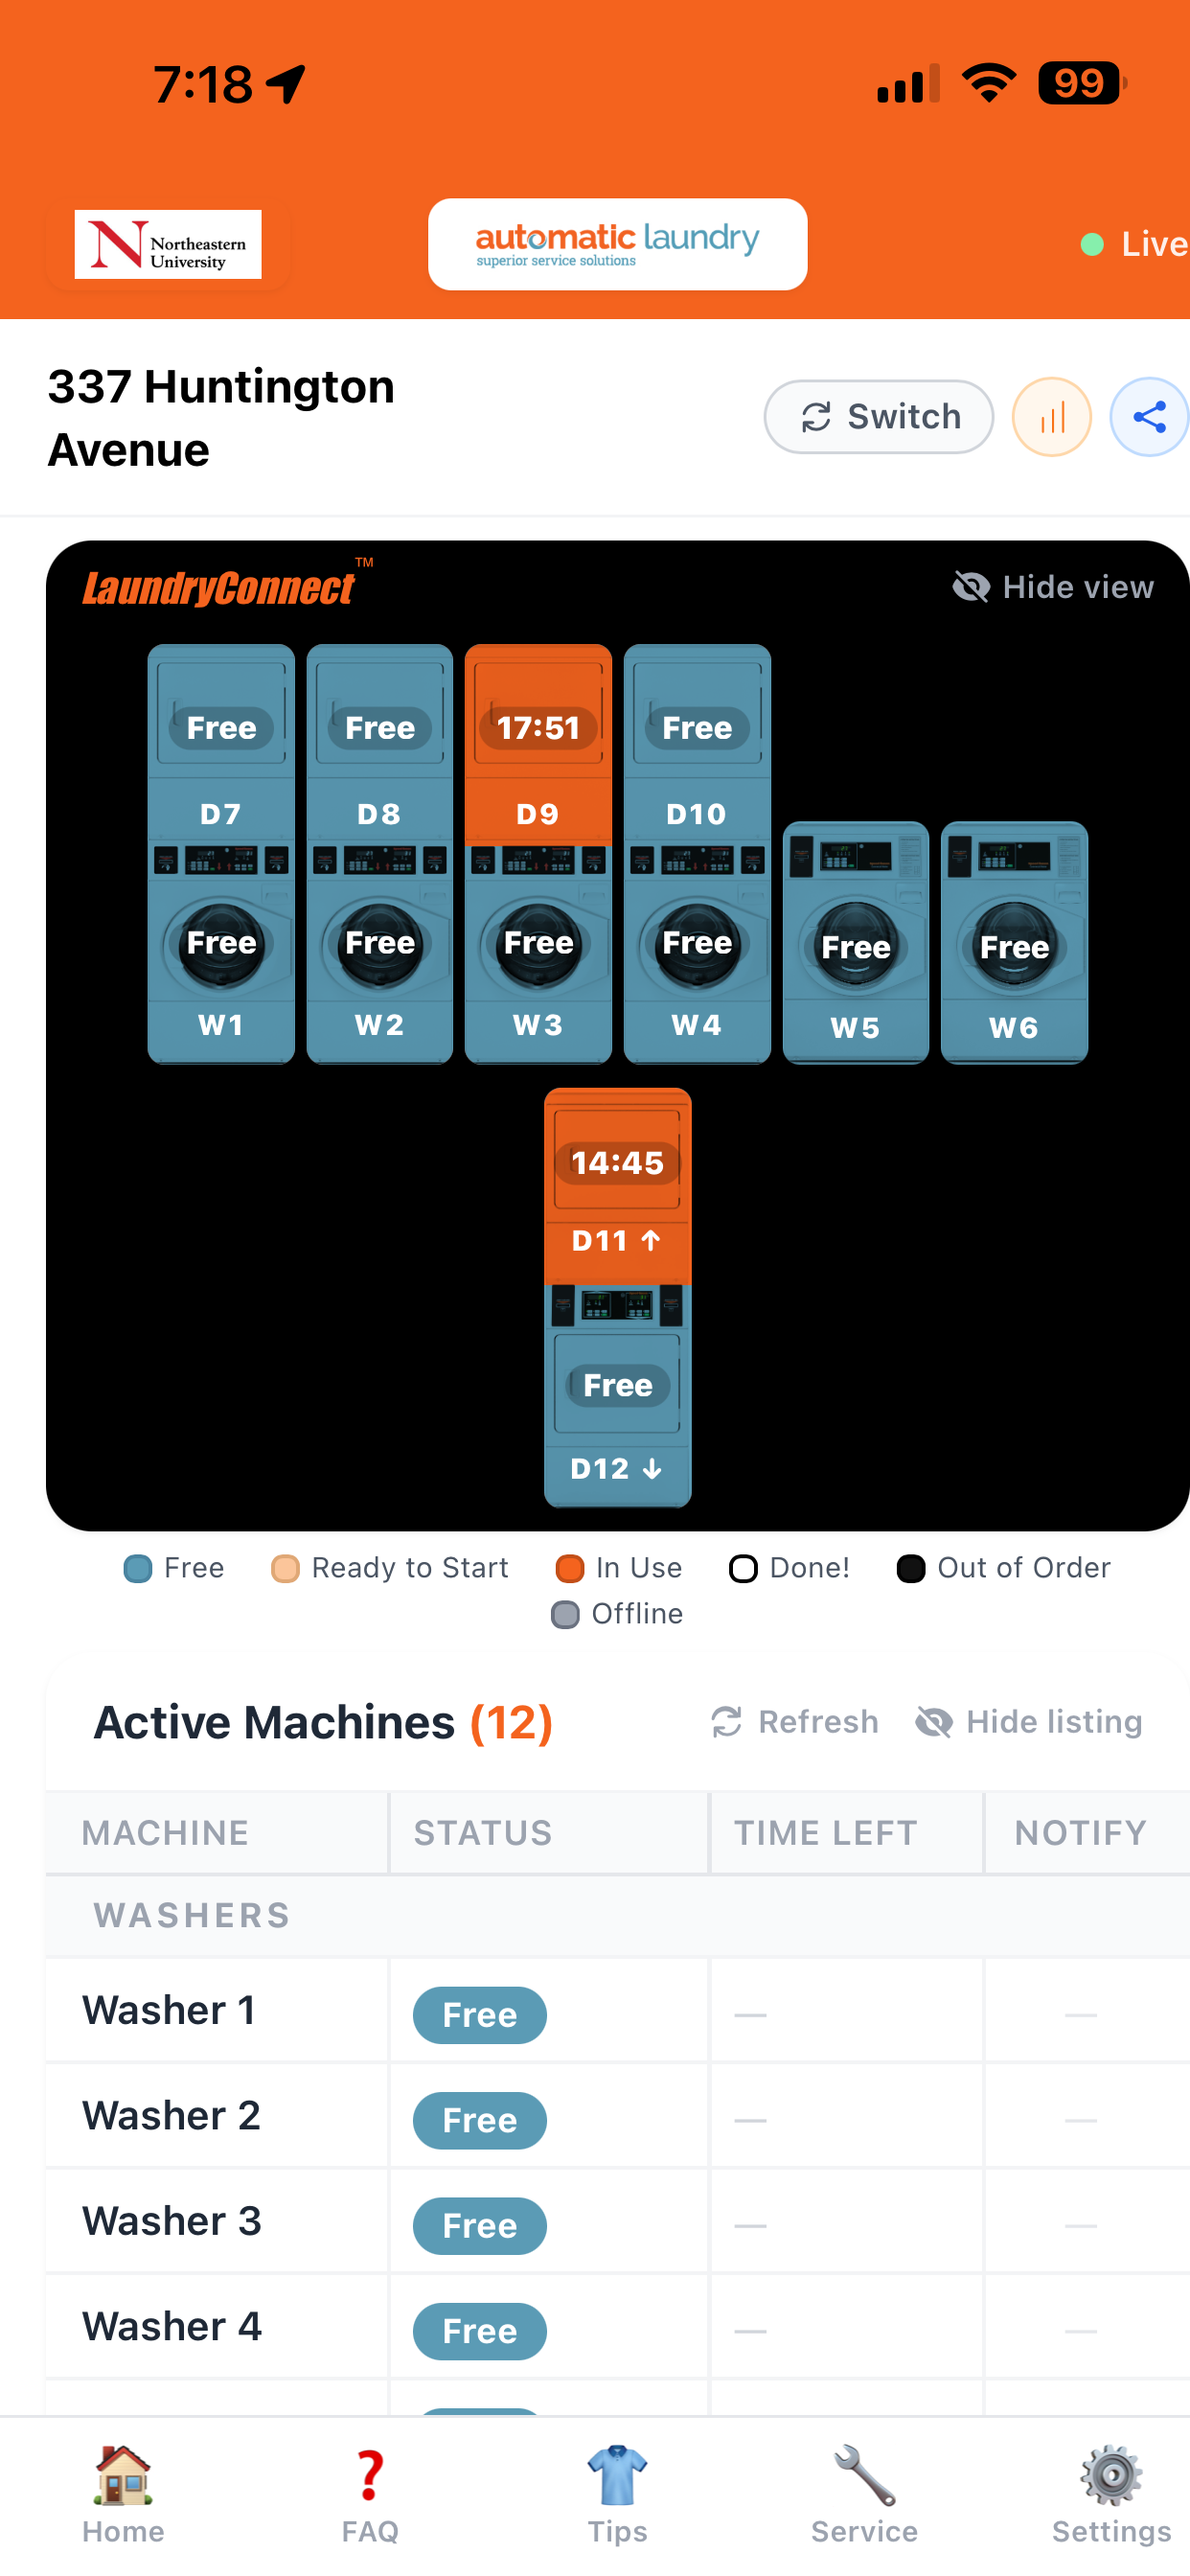
Task: Open the usage statistics bar chart icon
Action: (1051, 417)
